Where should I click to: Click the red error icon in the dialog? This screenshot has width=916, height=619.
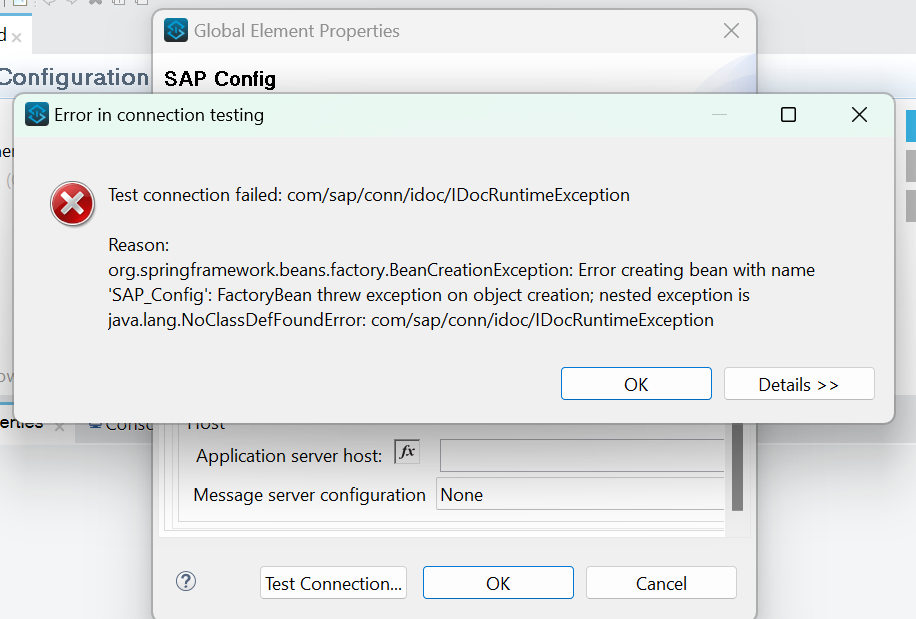click(x=72, y=205)
